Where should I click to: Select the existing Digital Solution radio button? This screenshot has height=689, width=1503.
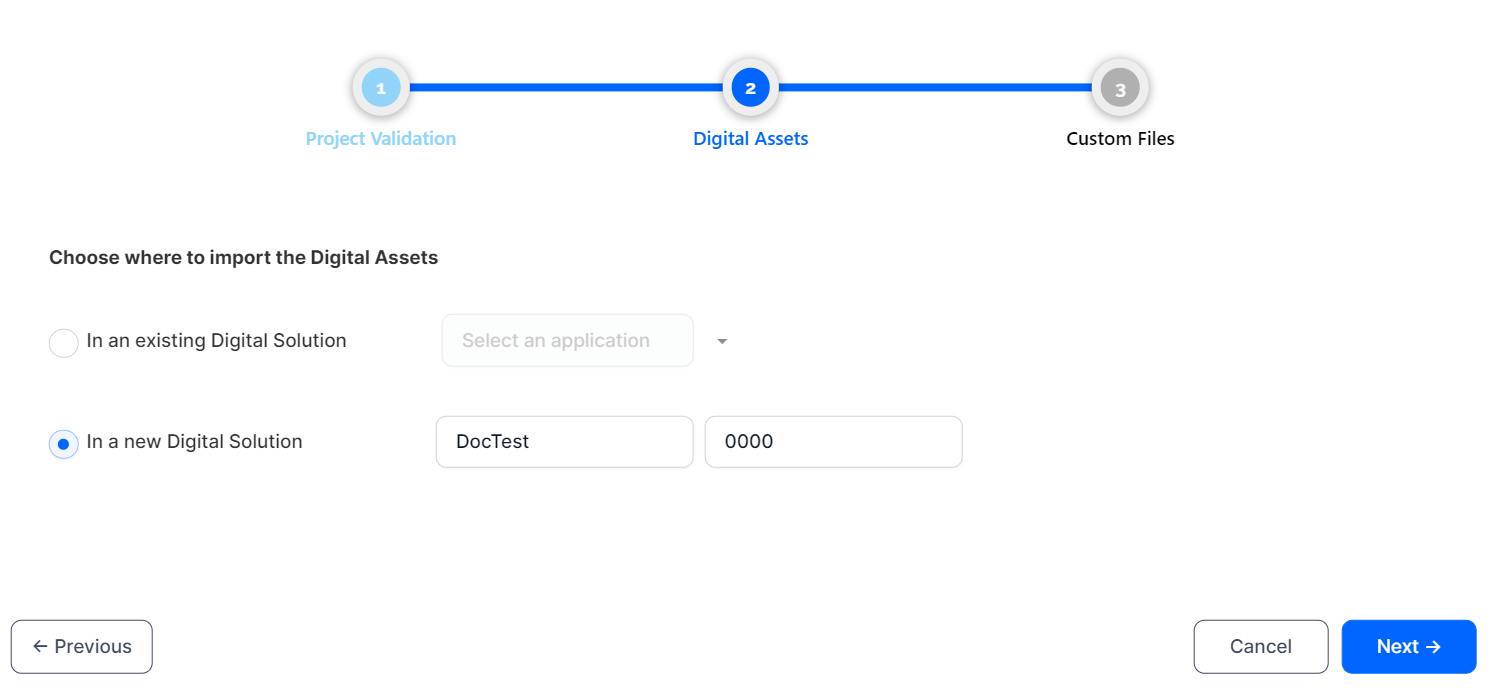point(64,343)
